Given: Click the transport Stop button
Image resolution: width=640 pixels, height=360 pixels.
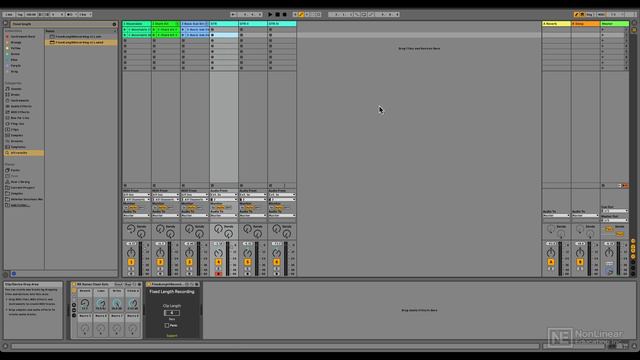Looking at the screenshot, I should pos(278,14).
